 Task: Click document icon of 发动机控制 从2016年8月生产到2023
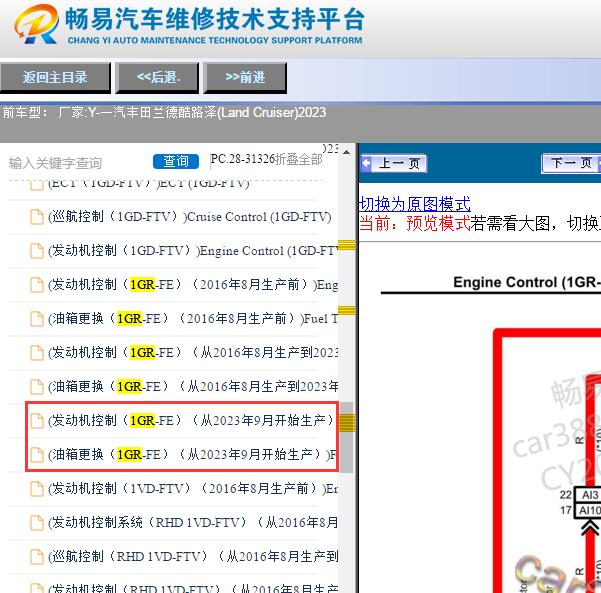pyautogui.click(x=37, y=353)
